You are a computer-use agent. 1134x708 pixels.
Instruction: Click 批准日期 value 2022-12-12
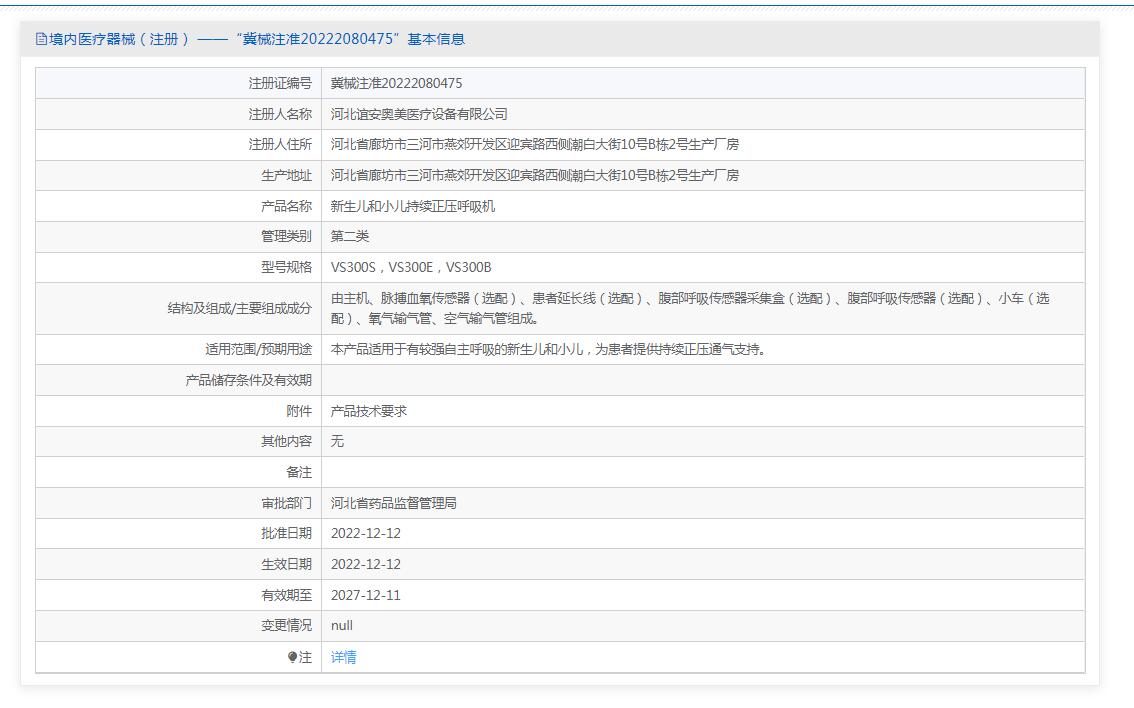[366, 534]
